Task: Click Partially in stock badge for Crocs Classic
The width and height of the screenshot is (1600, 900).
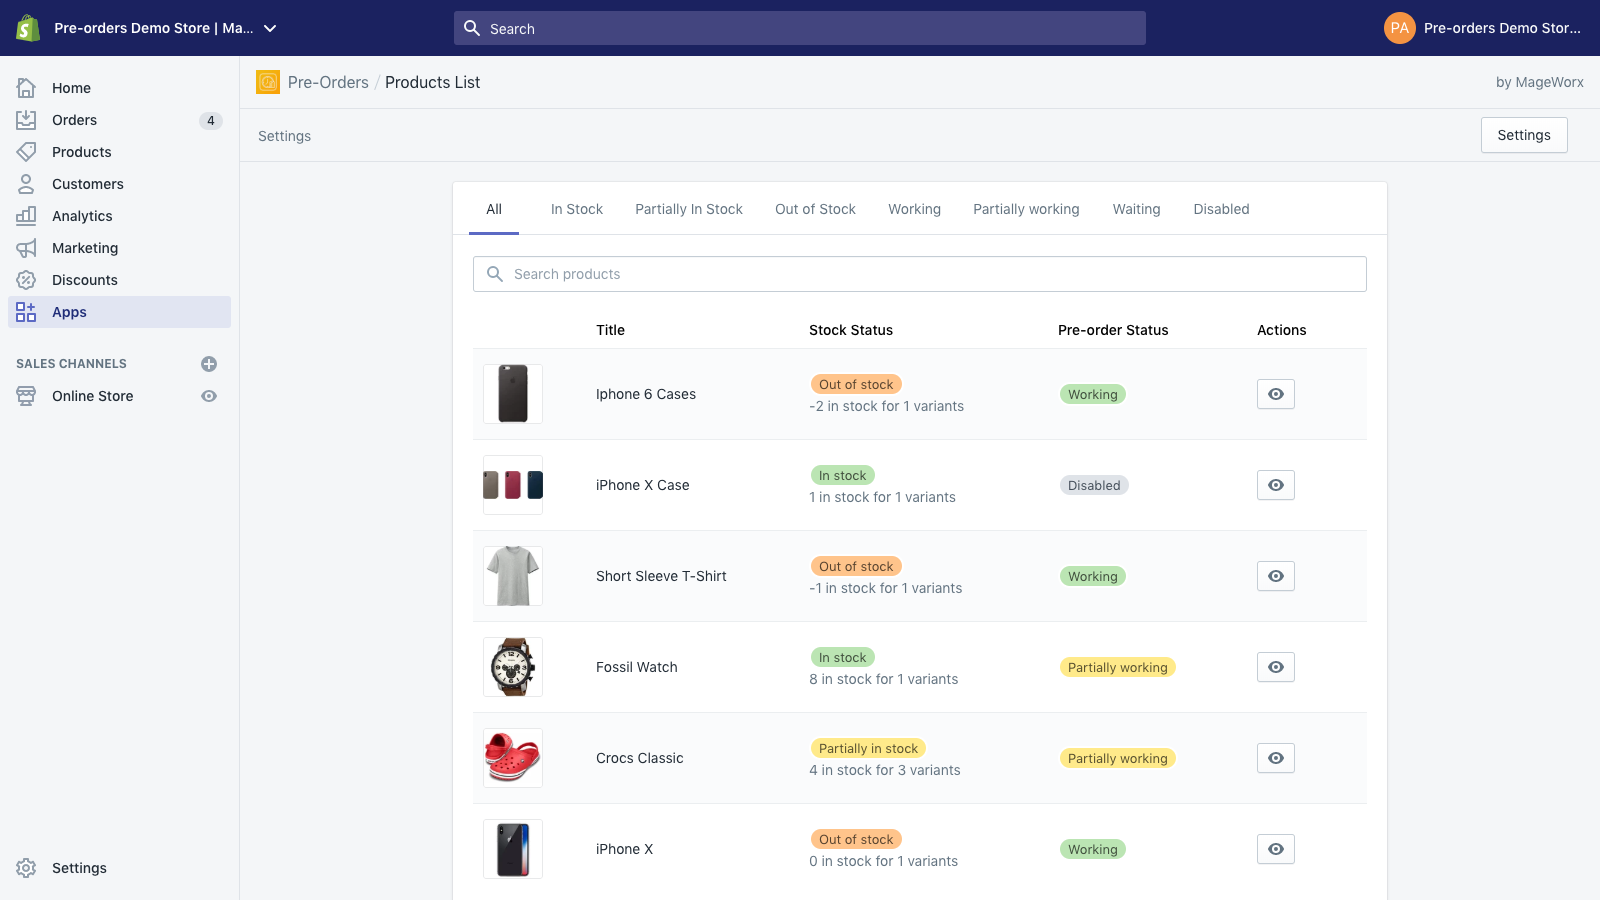Action: pos(868,748)
